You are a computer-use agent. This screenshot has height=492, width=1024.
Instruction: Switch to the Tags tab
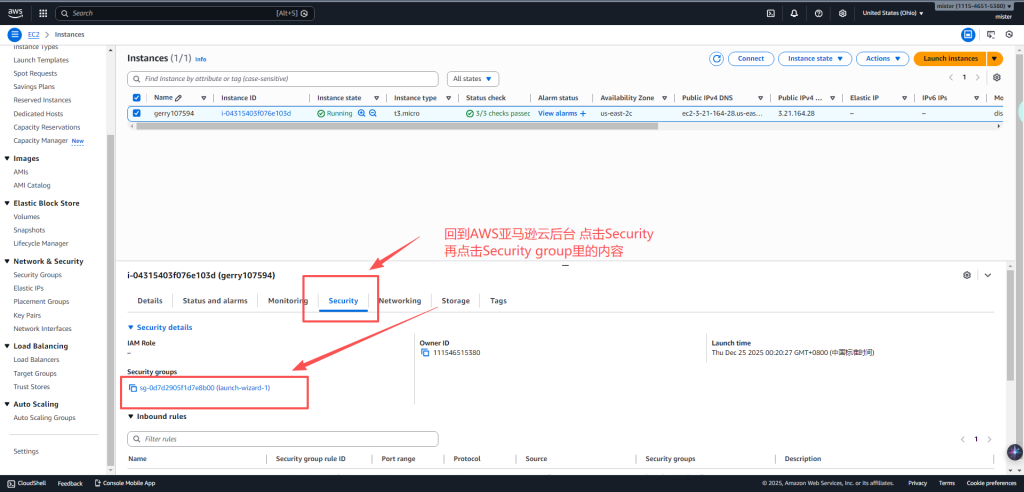498,301
